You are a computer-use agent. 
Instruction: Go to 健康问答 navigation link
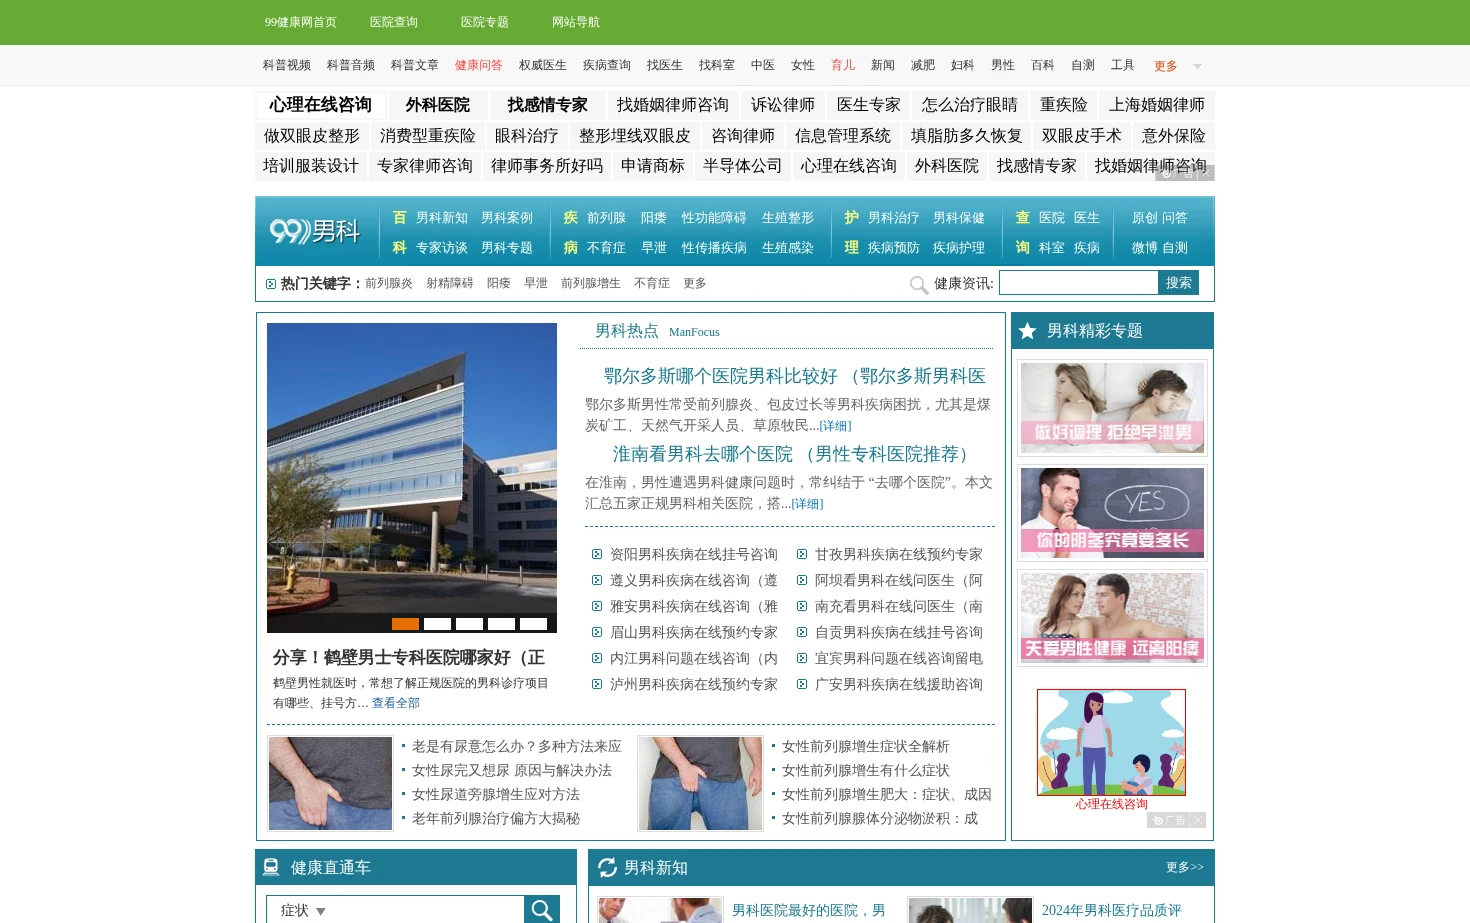tap(479, 65)
